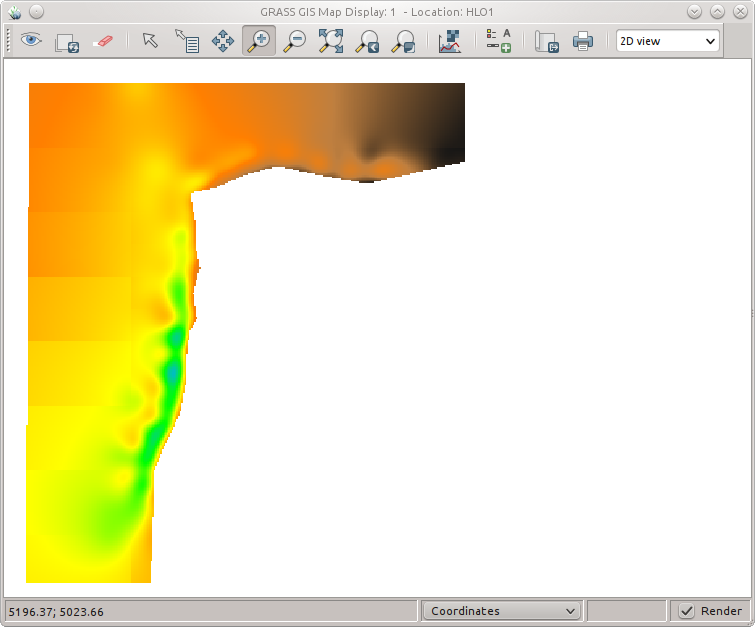Print the map display
This screenshot has width=755, height=627.
point(583,41)
